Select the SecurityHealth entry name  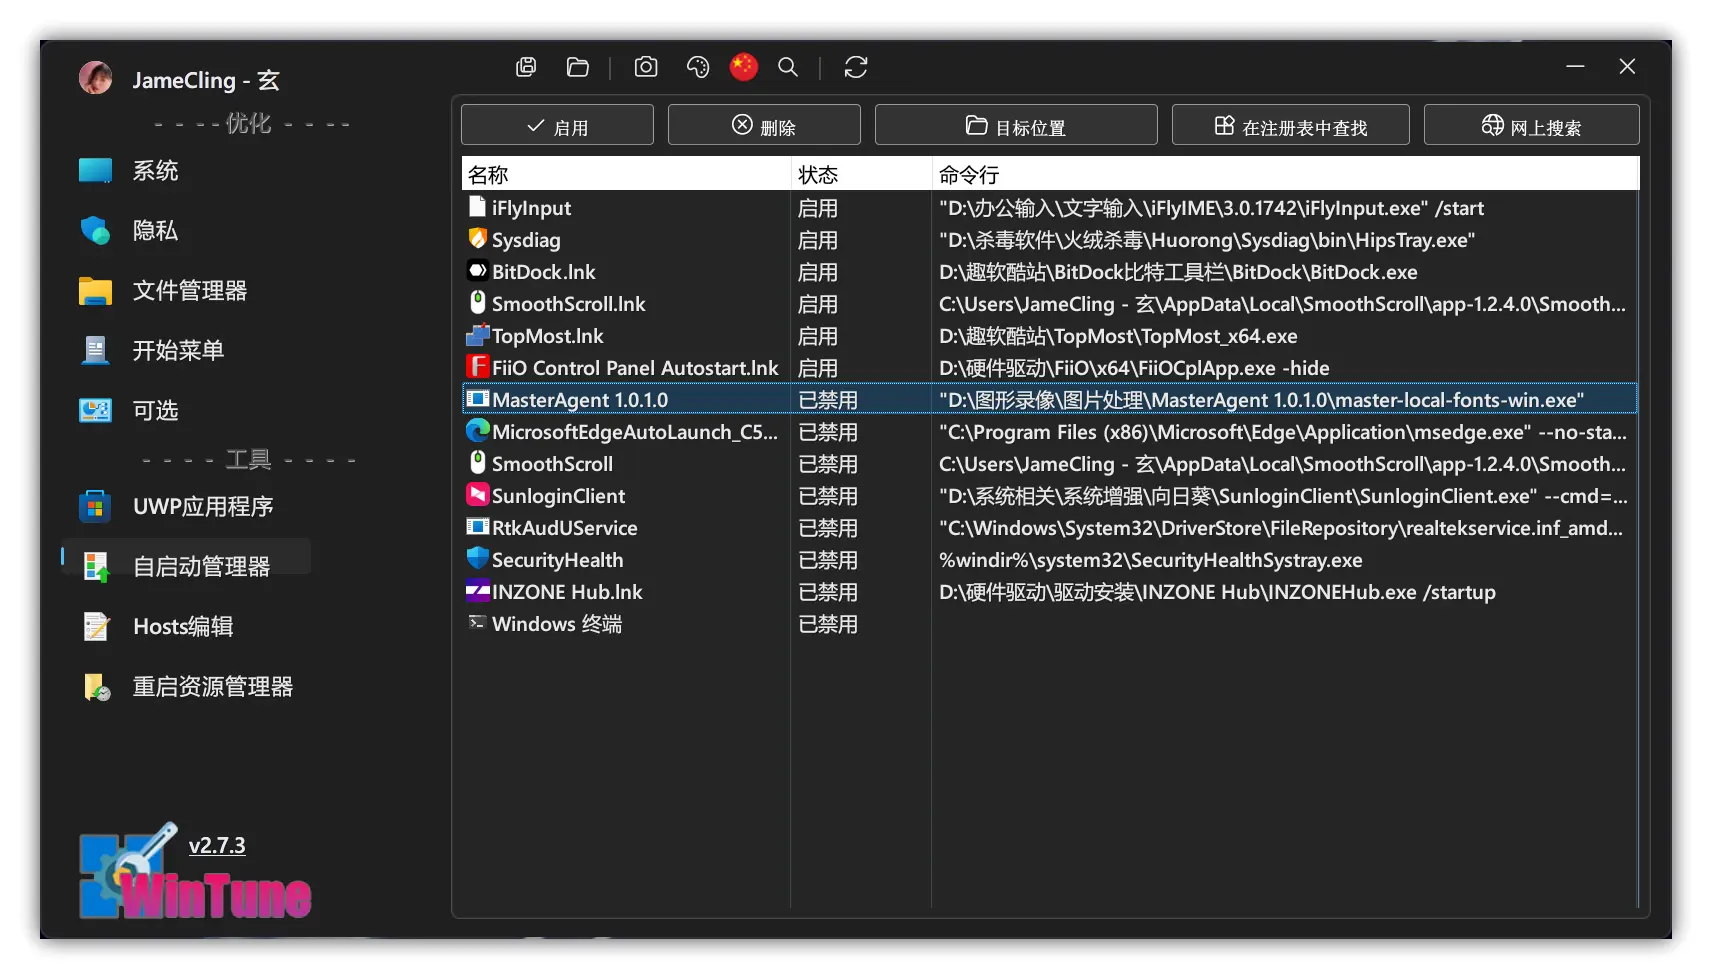tap(557, 560)
